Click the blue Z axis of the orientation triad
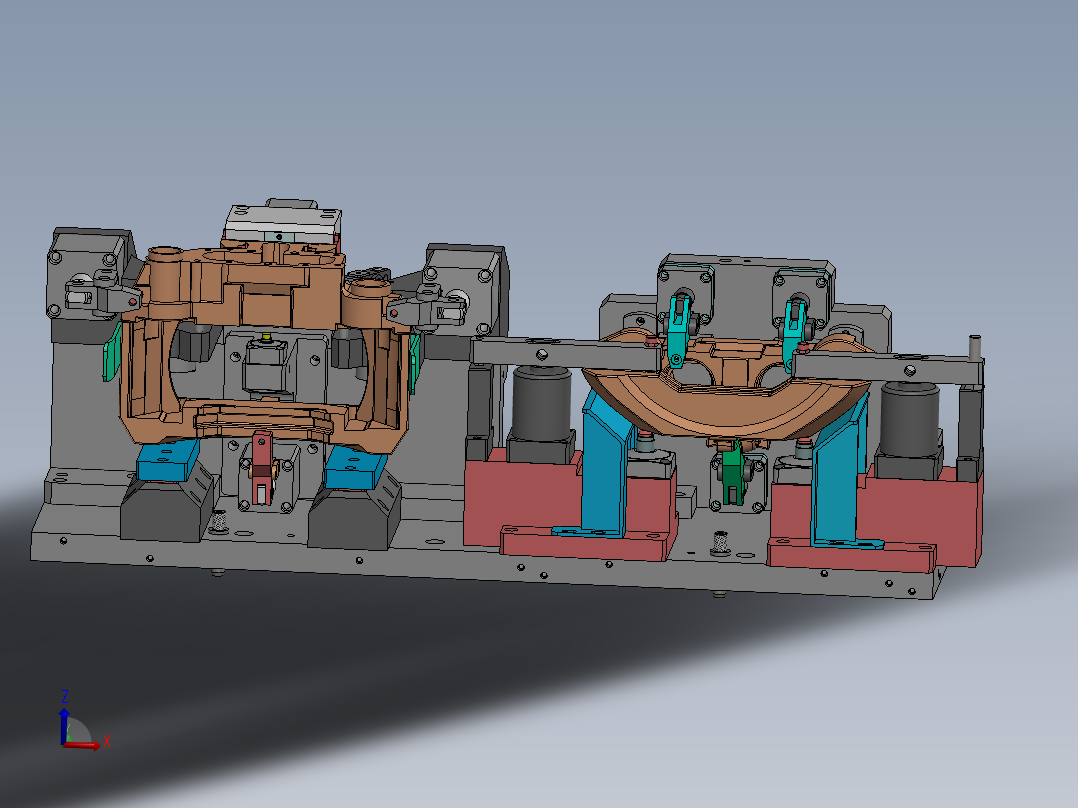The image size is (1078, 808). (x=64, y=725)
